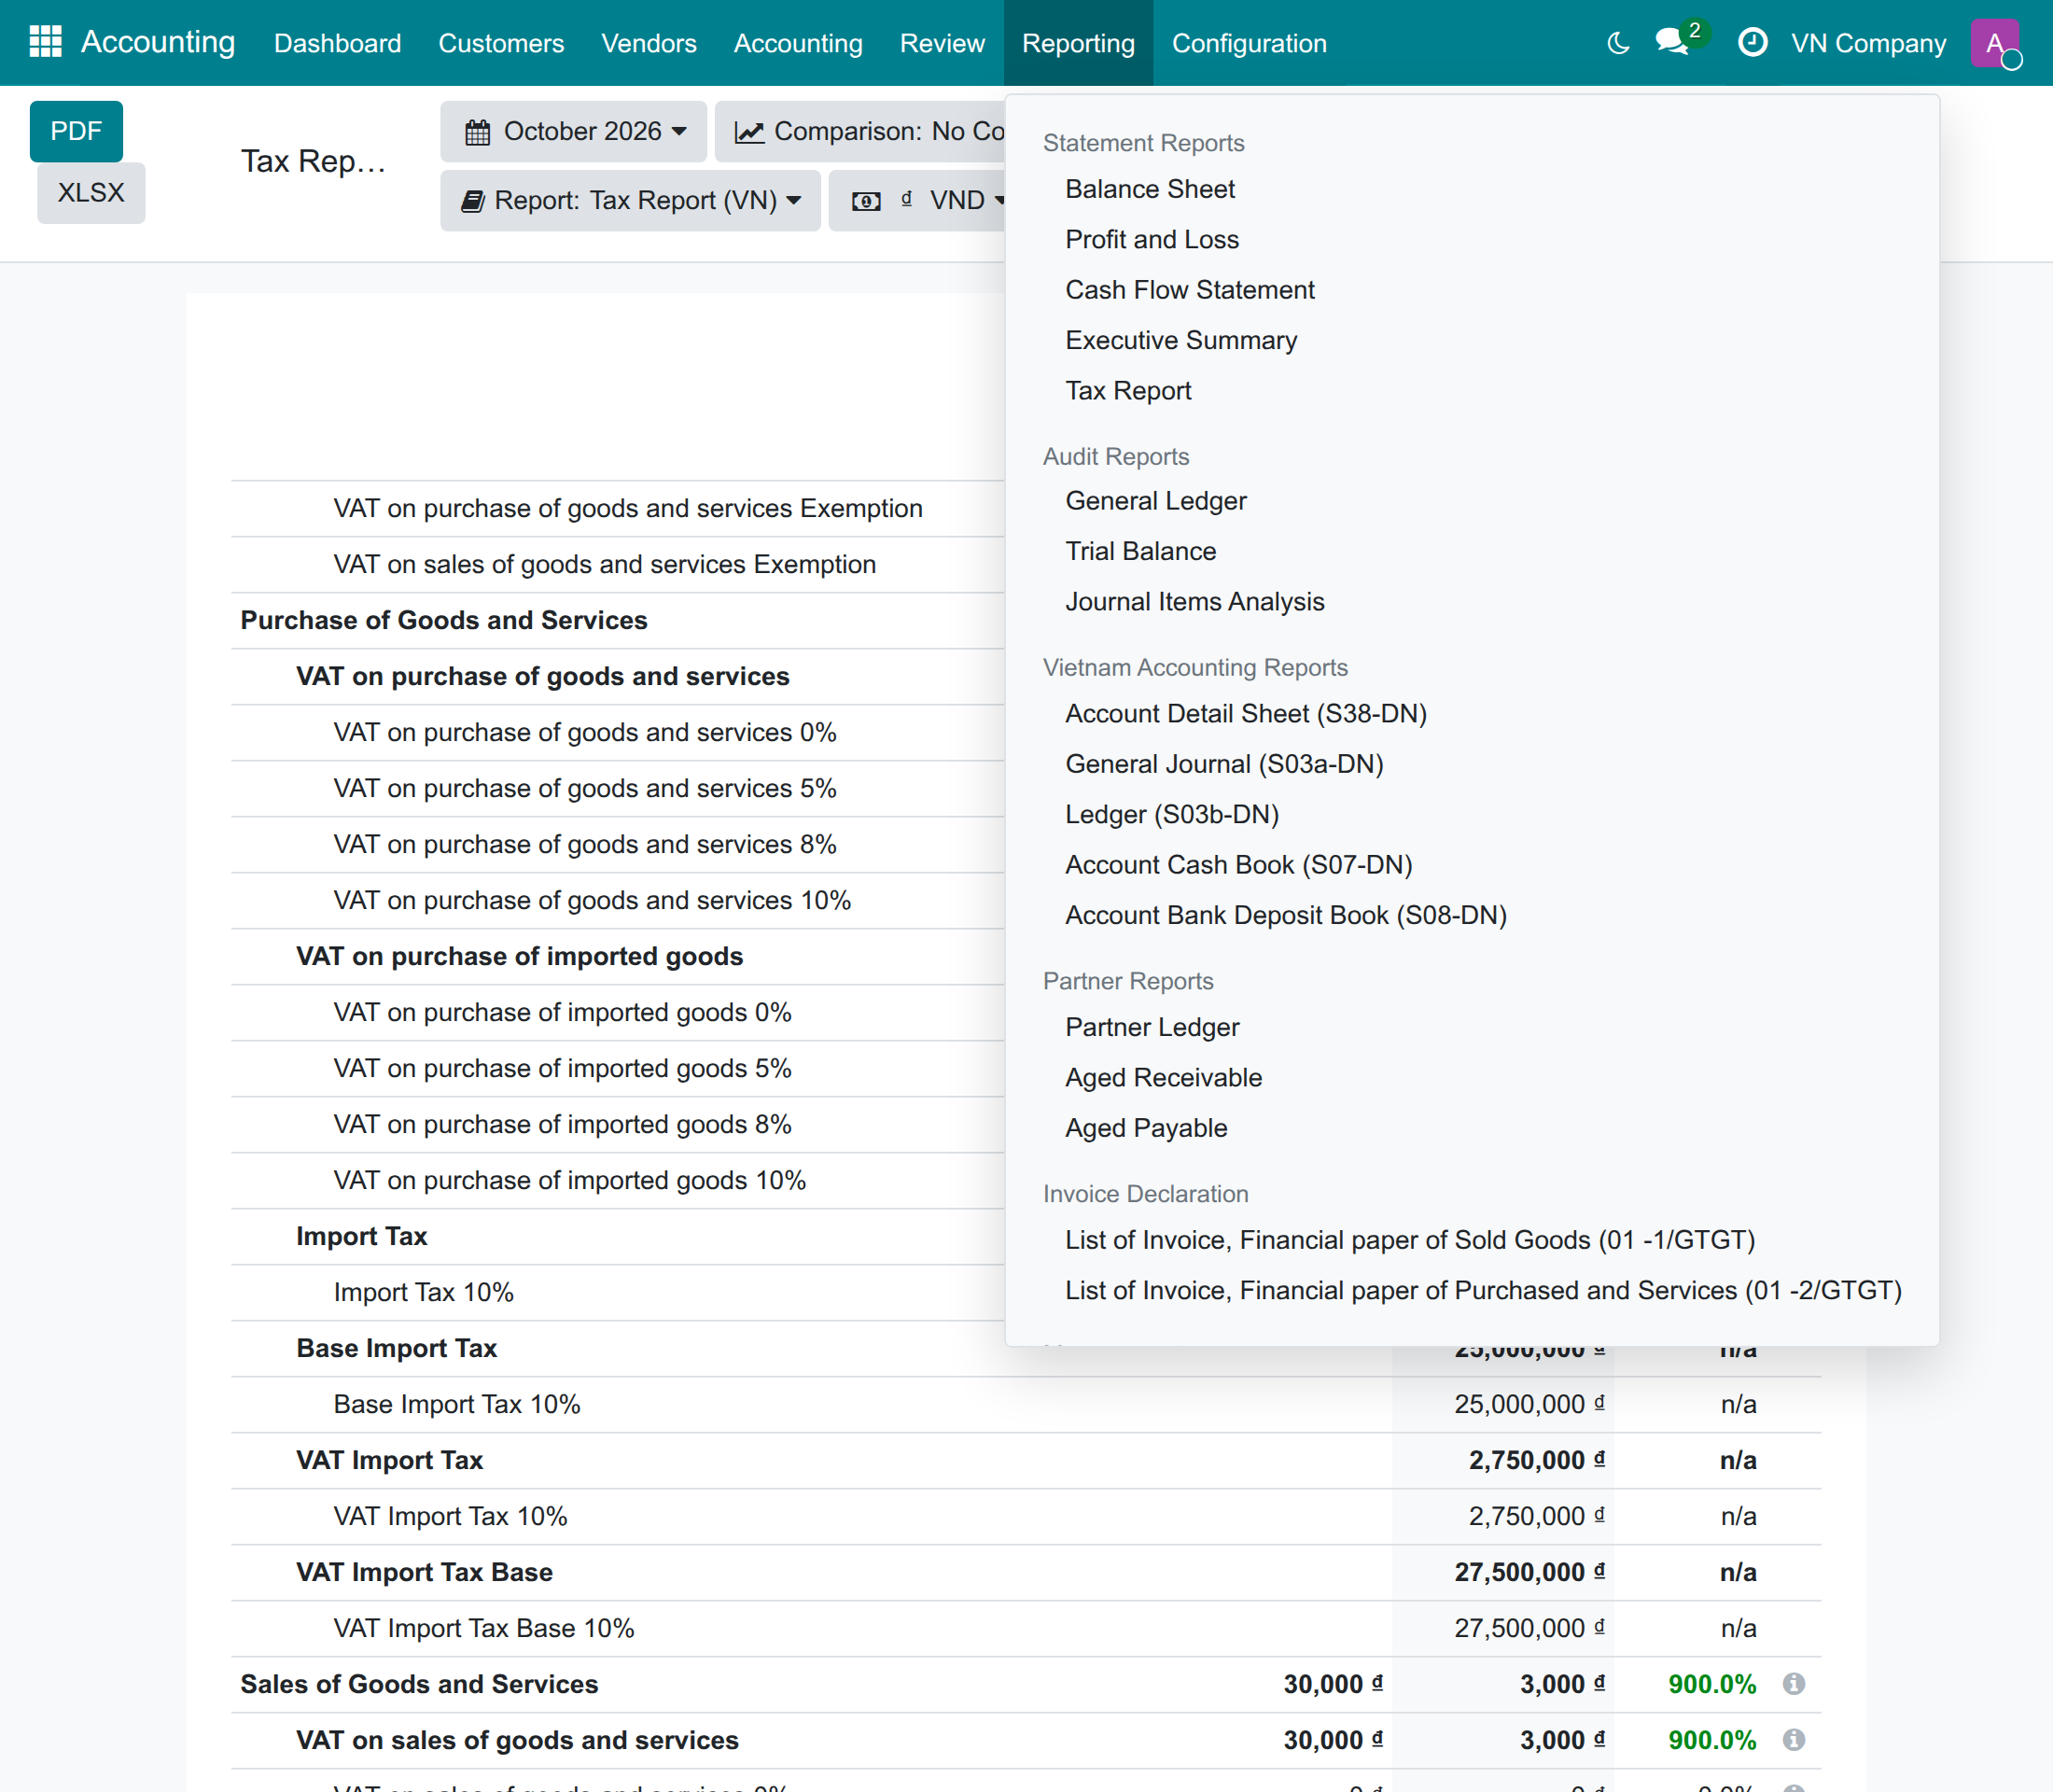Viewport: 2053px width, 1792px height.
Task: Click info icon on VAT on sales row
Action: [1794, 1740]
